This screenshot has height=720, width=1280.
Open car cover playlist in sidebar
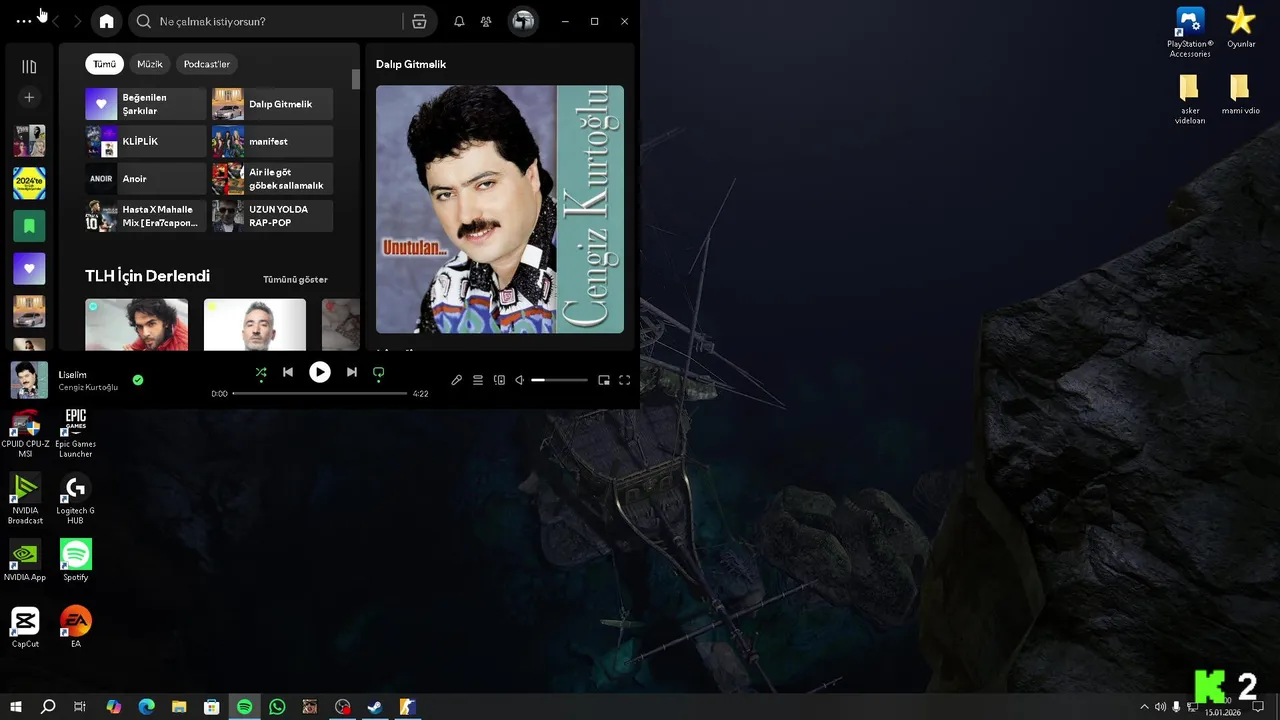(x=29, y=311)
